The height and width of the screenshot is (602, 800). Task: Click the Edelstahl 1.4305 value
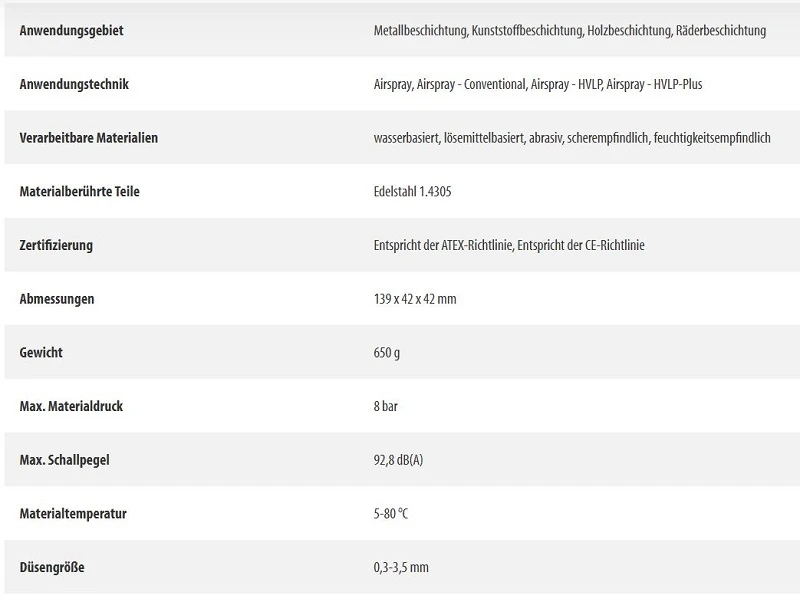(412, 191)
